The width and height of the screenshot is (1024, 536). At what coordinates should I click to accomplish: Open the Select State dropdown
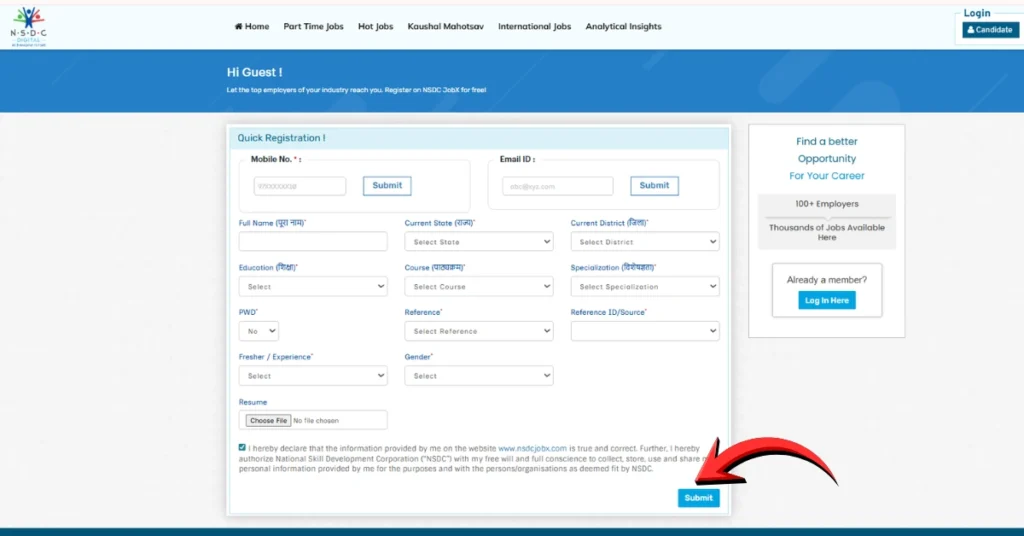point(479,242)
